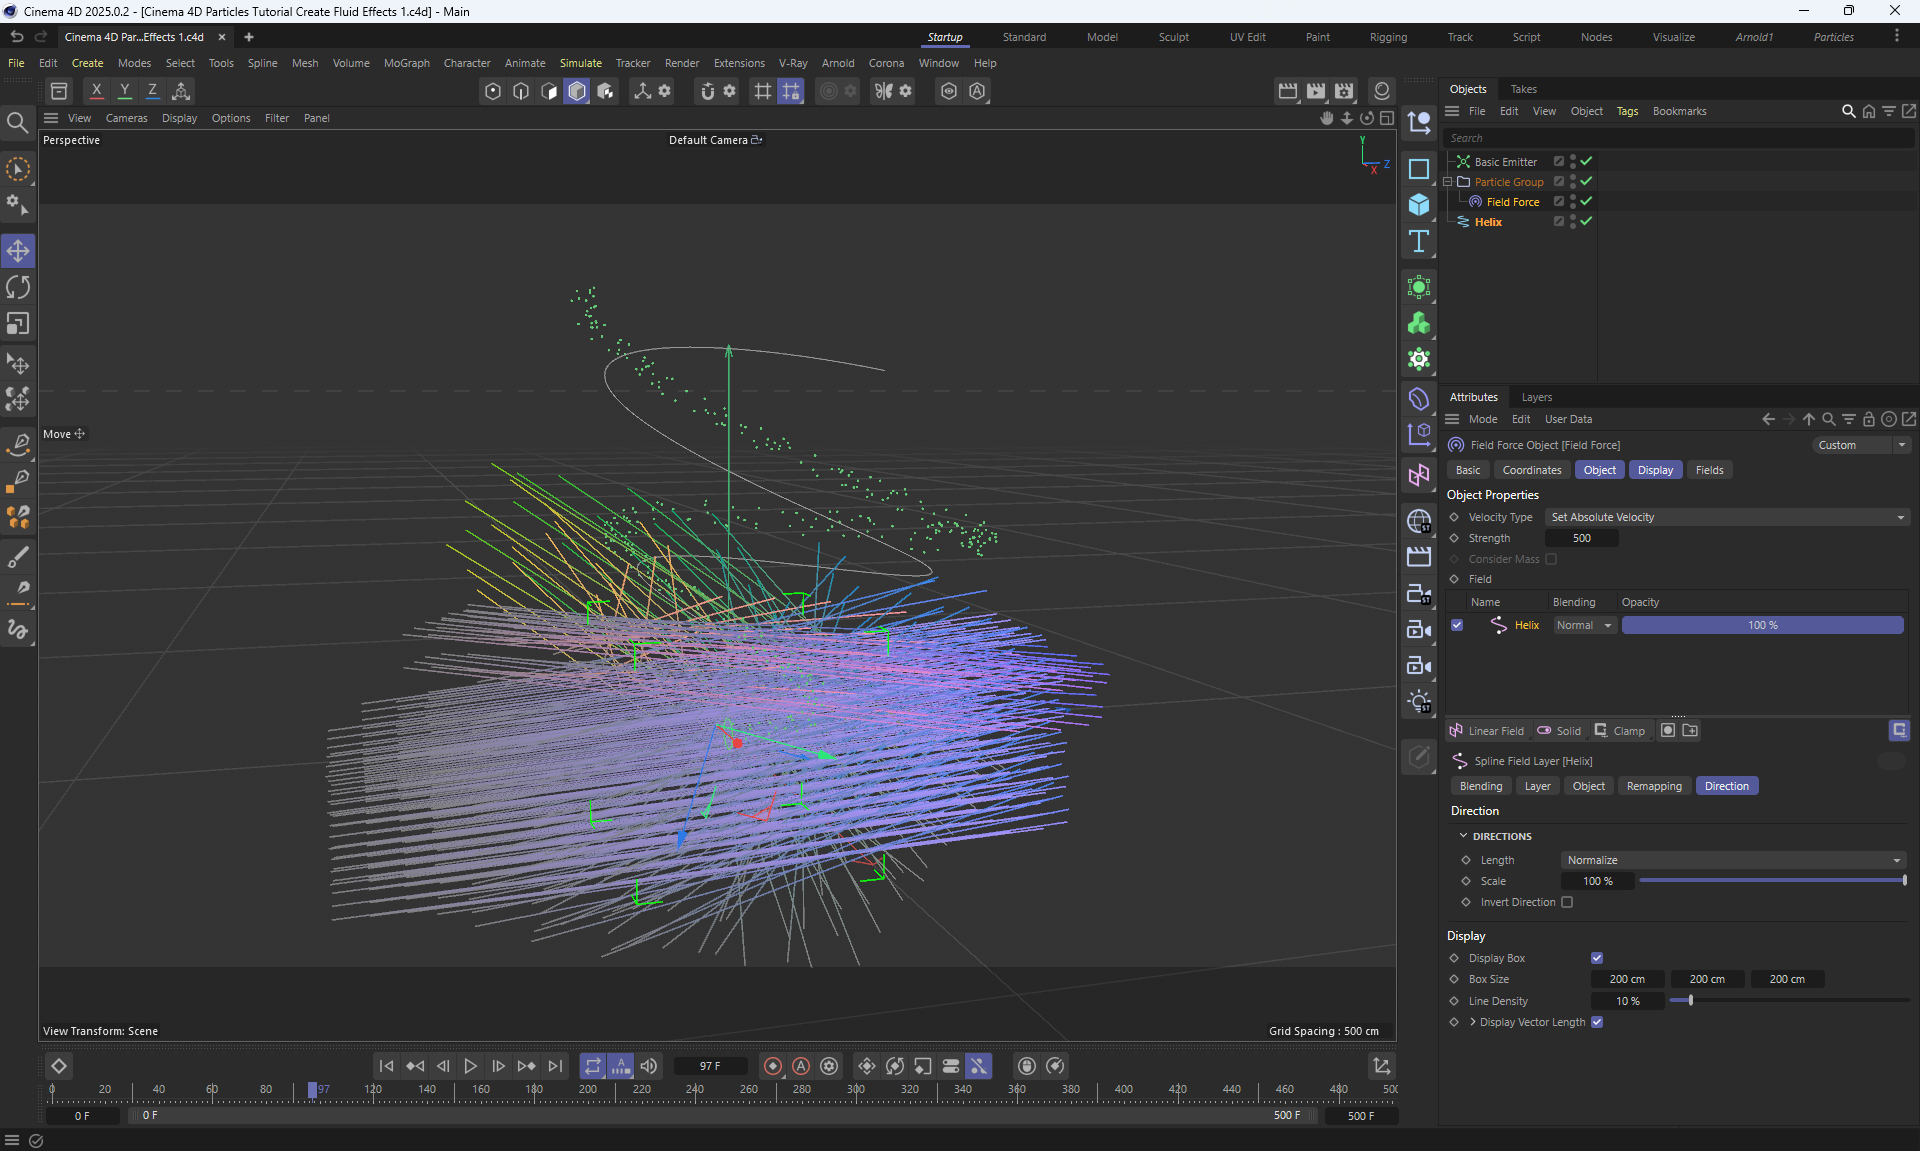Enable the Invert Direction checkbox
1920x1151 pixels.
click(1567, 902)
